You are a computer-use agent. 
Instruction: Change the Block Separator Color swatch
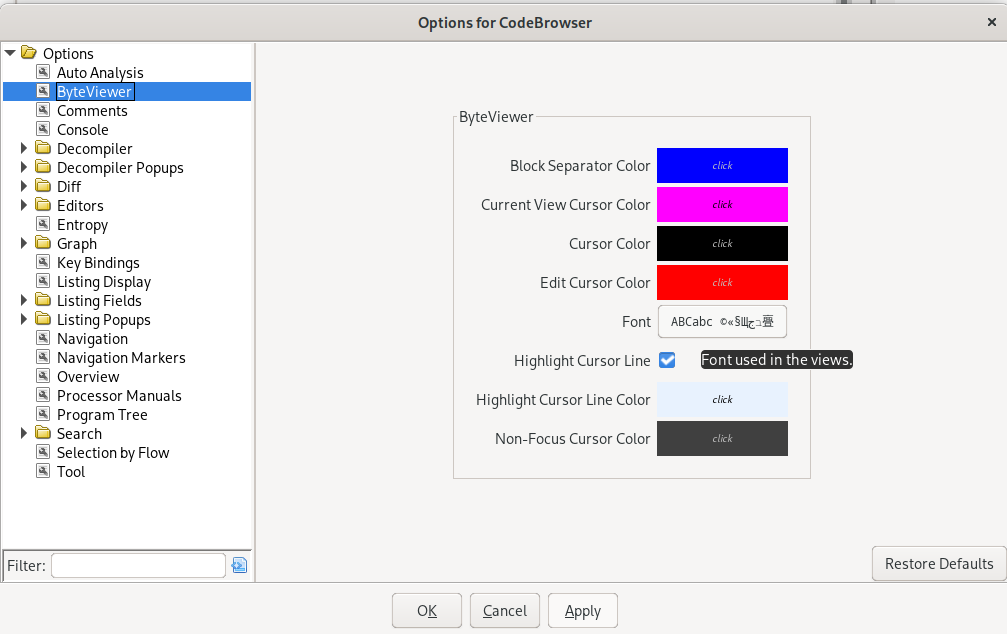pyautogui.click(x=722, y=166)
